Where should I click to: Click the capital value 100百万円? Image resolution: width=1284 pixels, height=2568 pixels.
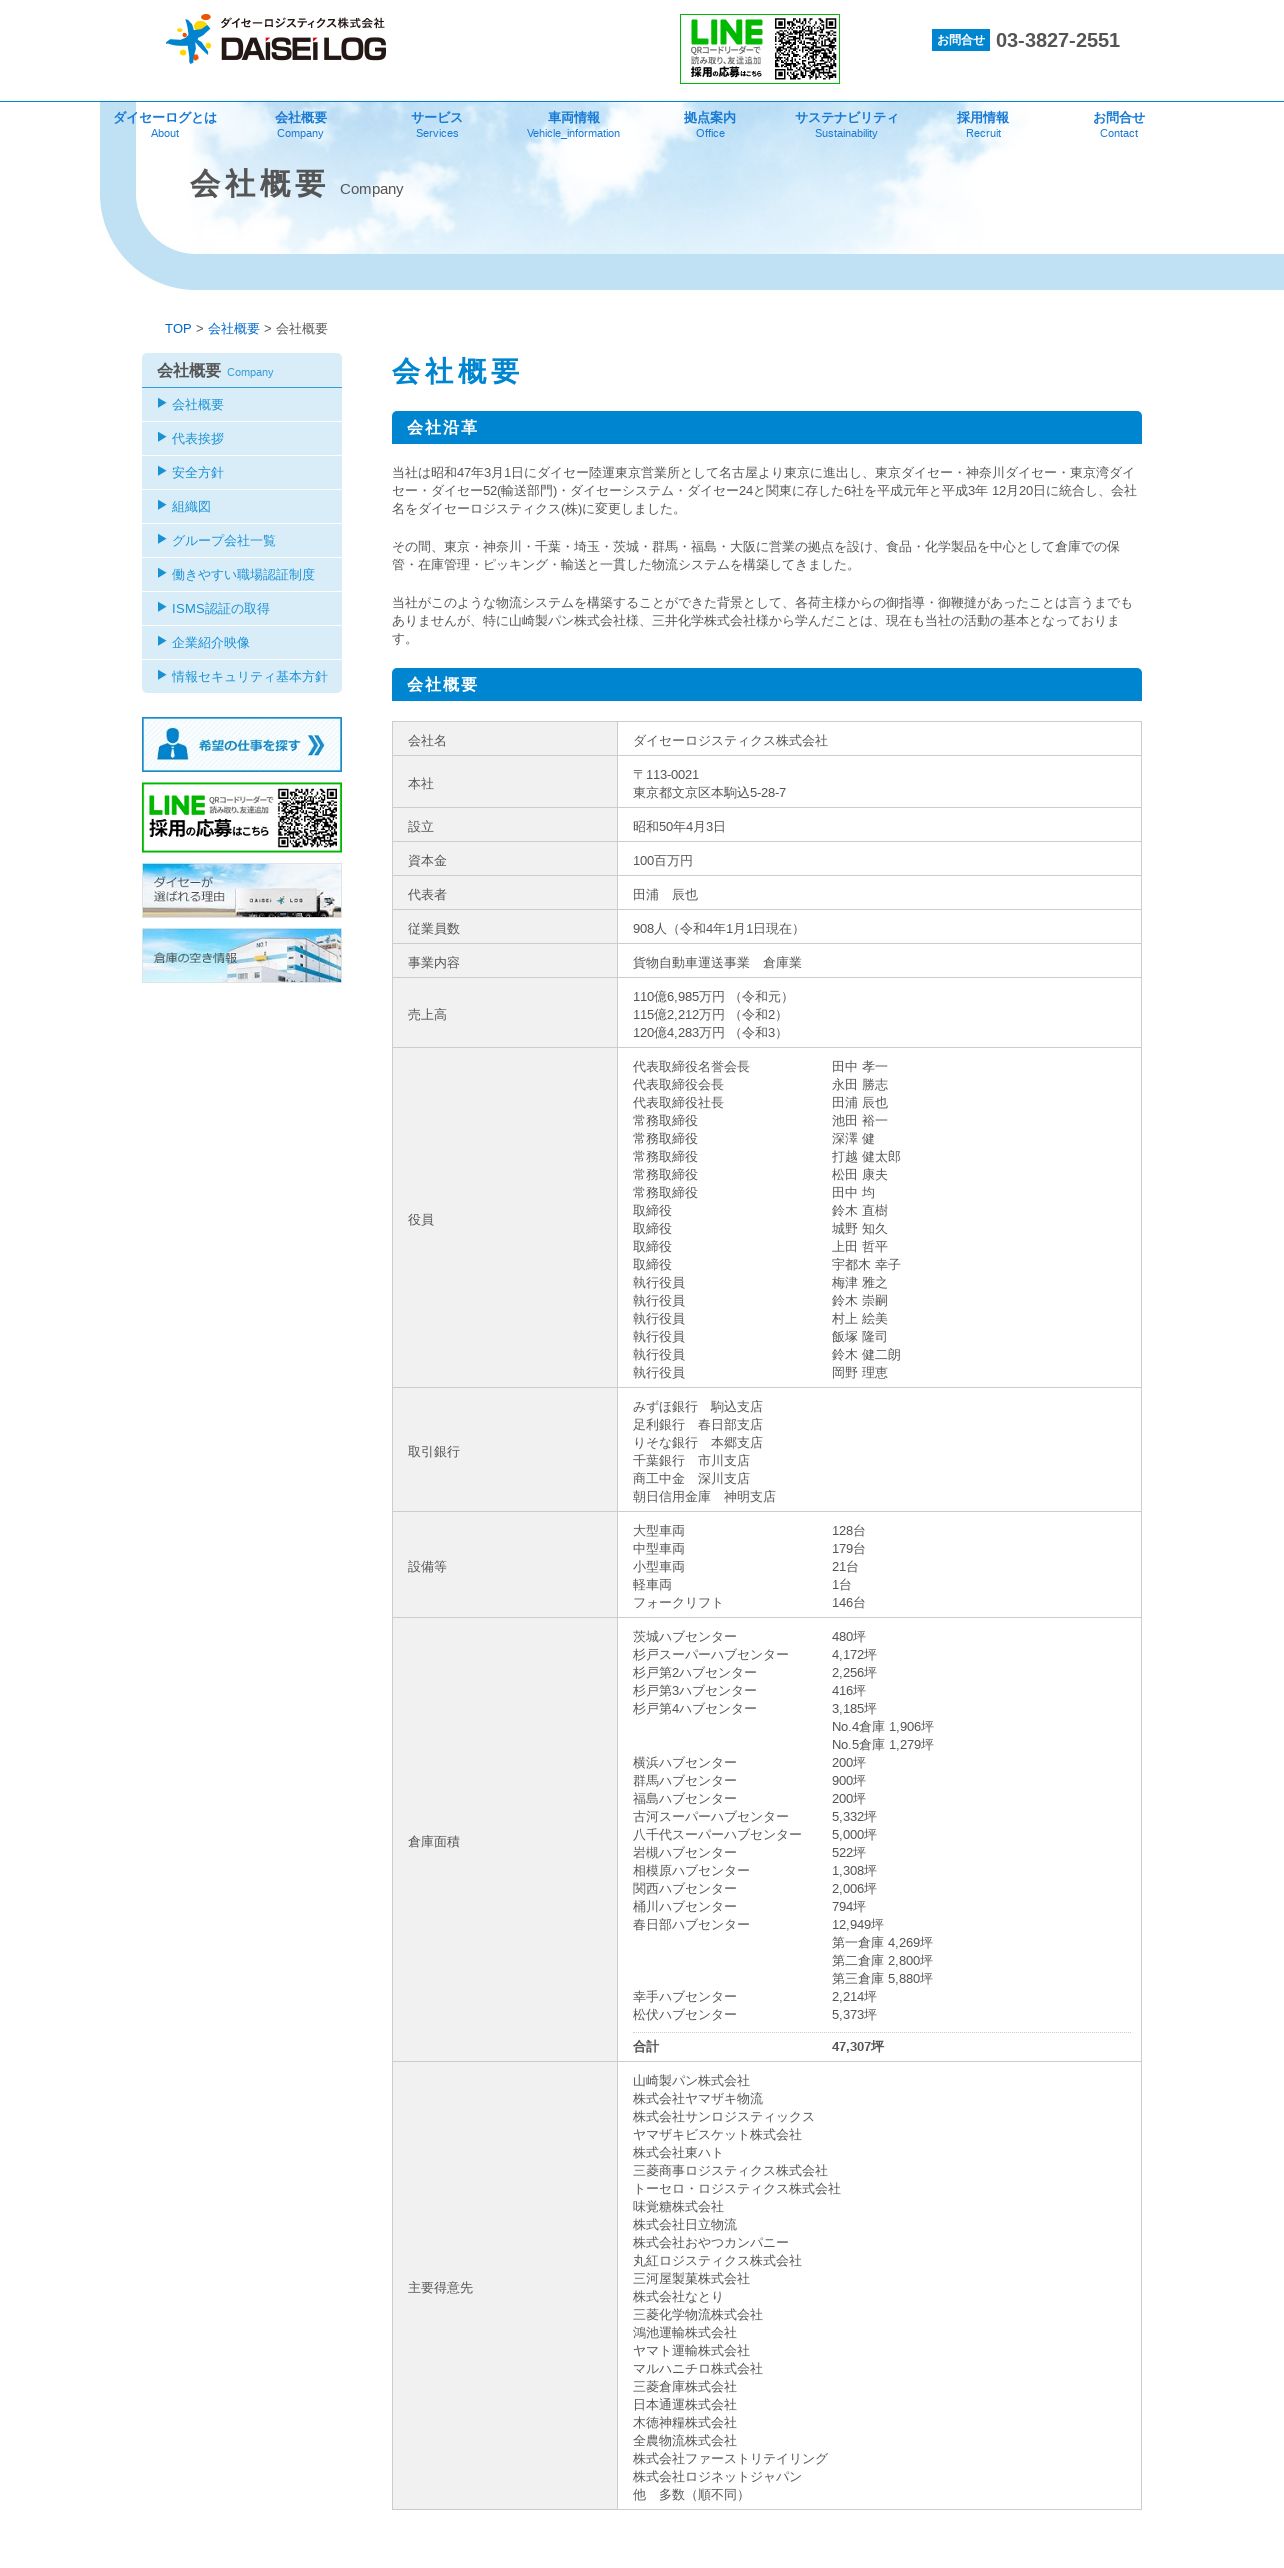[662, 860]
